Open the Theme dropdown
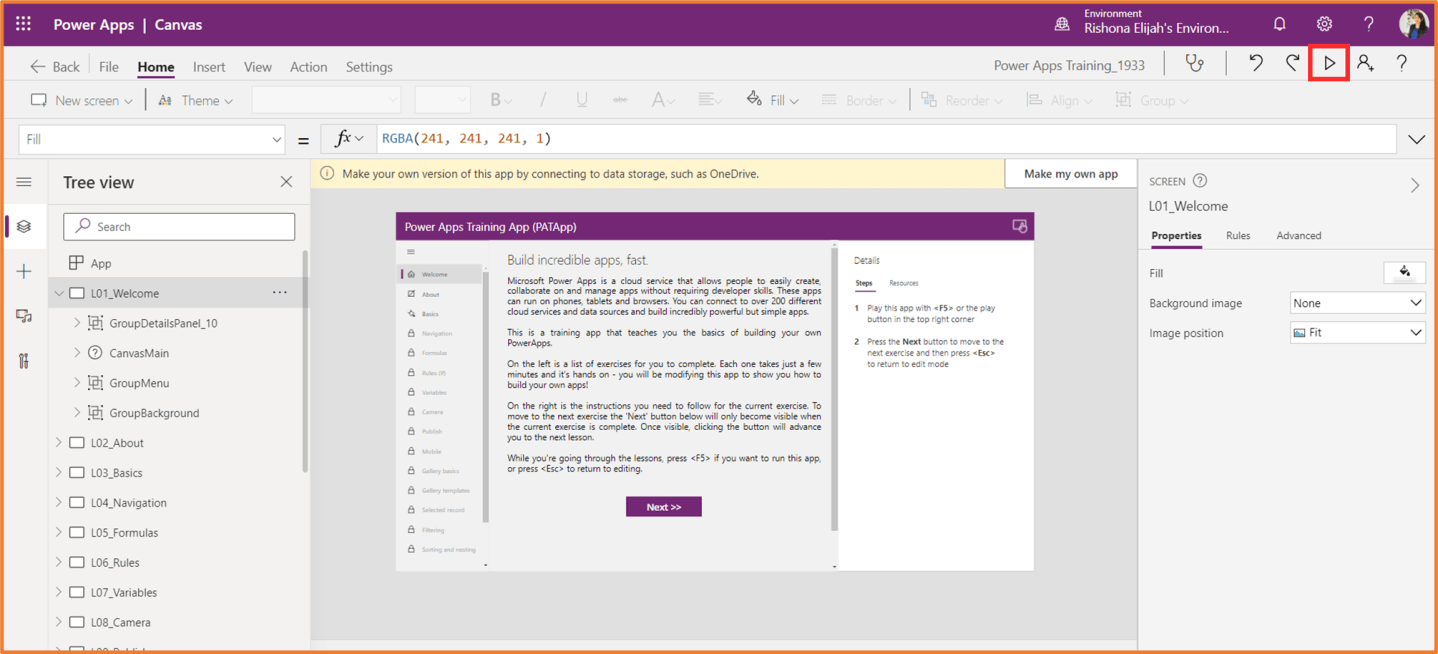Image resolution: width=1438 pixels, height=654 pixels. [x=196, y=100]
